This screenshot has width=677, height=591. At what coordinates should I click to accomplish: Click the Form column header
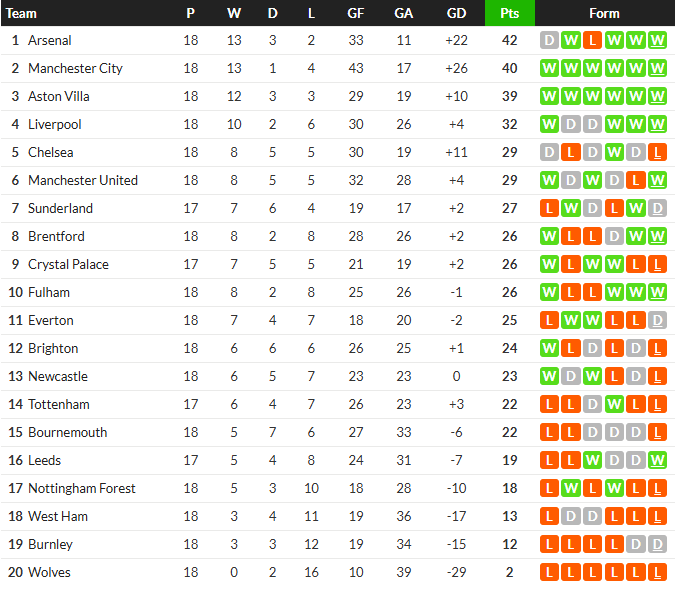click(x=604, y=13)
